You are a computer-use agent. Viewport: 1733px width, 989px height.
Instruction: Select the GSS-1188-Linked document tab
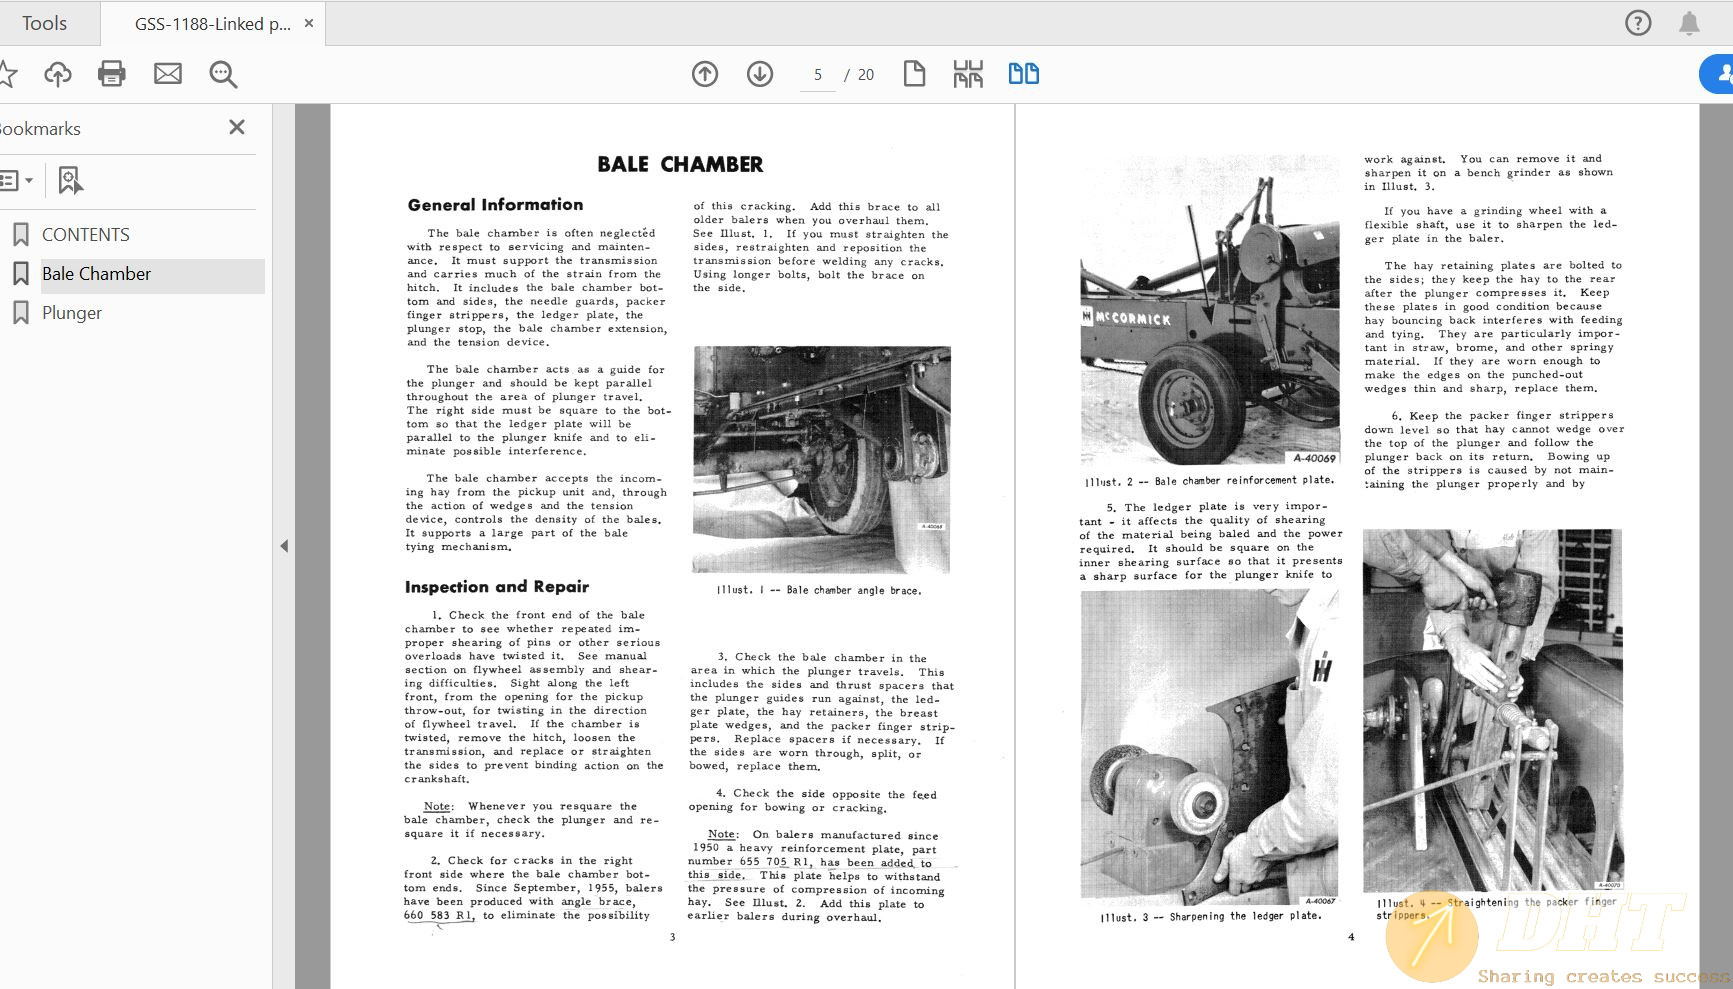[212, 24]
